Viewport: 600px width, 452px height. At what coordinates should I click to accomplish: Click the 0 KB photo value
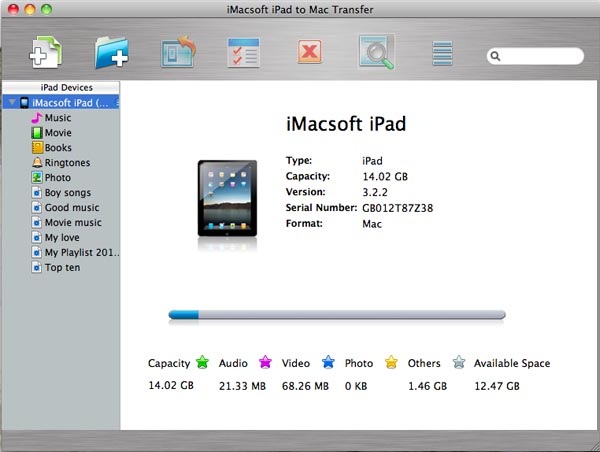point(356,386)
